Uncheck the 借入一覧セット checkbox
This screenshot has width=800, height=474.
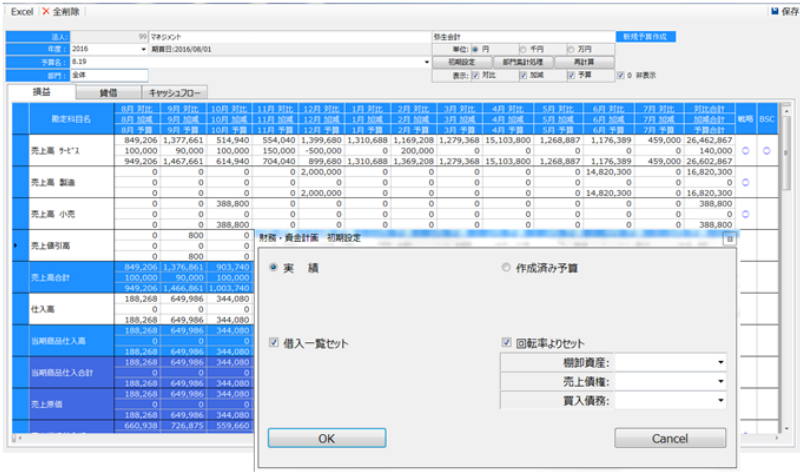point(274,343)
